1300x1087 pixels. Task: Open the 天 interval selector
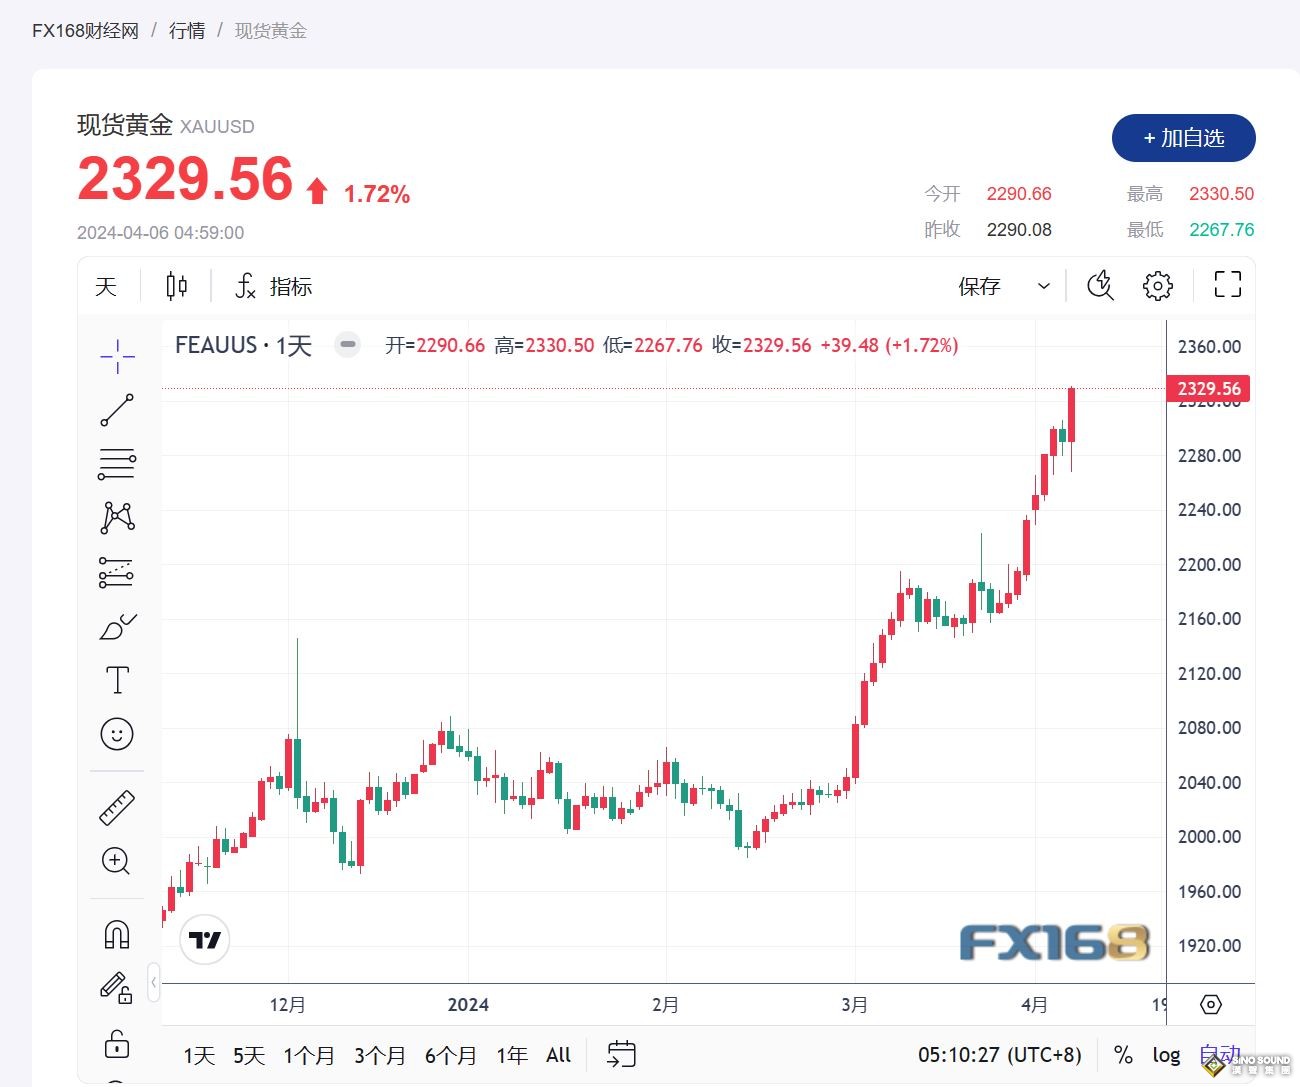(x=106, y=285)
